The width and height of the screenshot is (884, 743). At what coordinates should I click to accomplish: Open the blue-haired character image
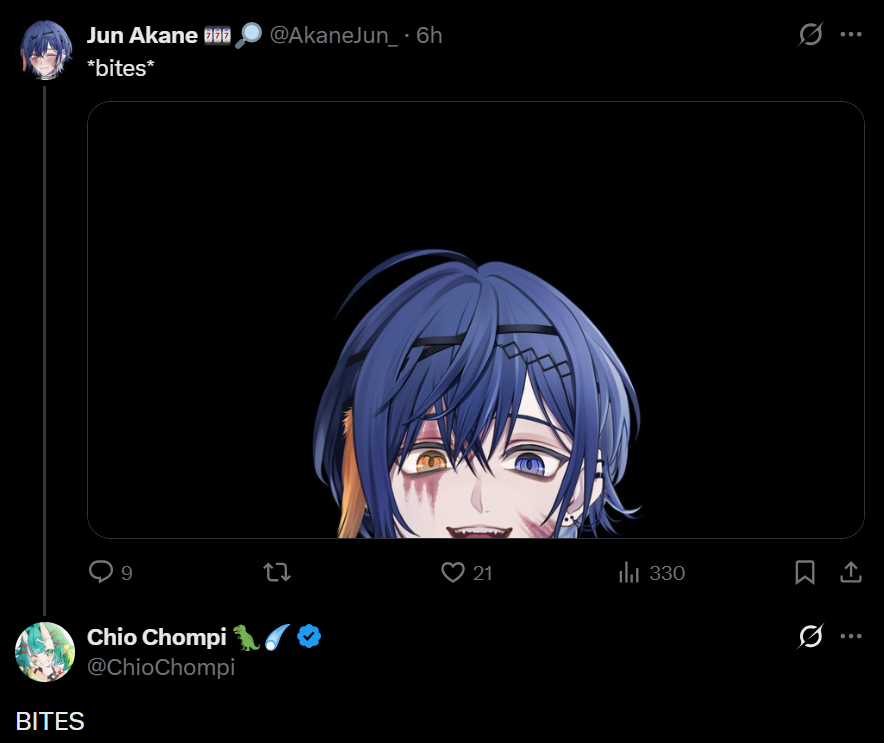(x=476, y=320)
